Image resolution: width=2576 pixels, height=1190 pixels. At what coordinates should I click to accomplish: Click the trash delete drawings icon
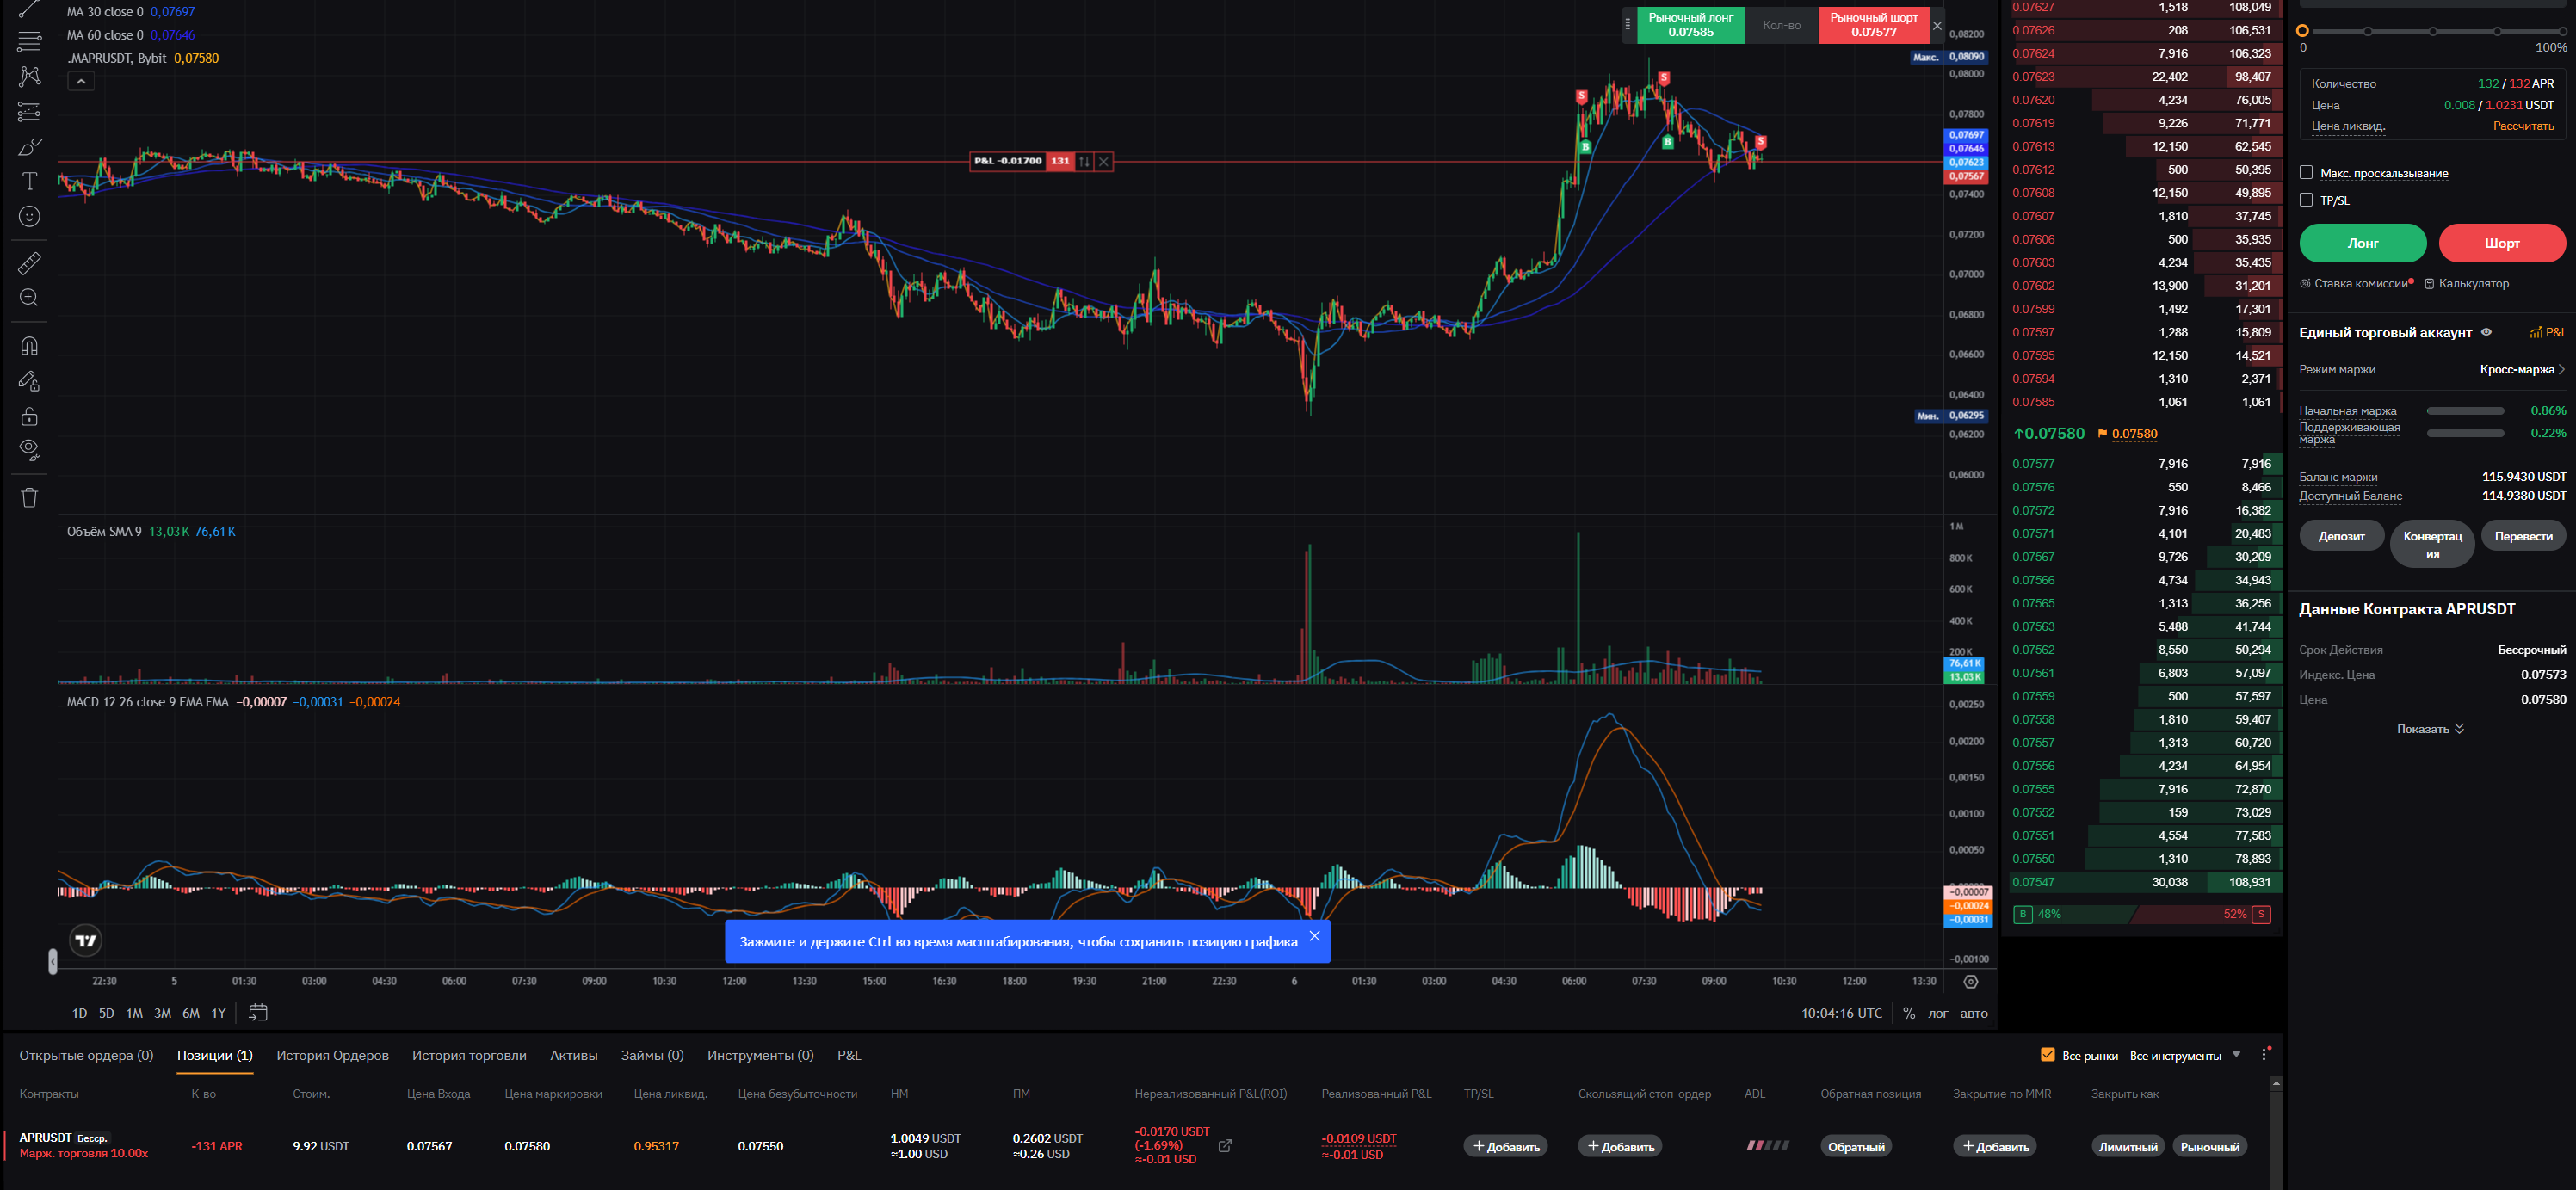pos(29,497)
